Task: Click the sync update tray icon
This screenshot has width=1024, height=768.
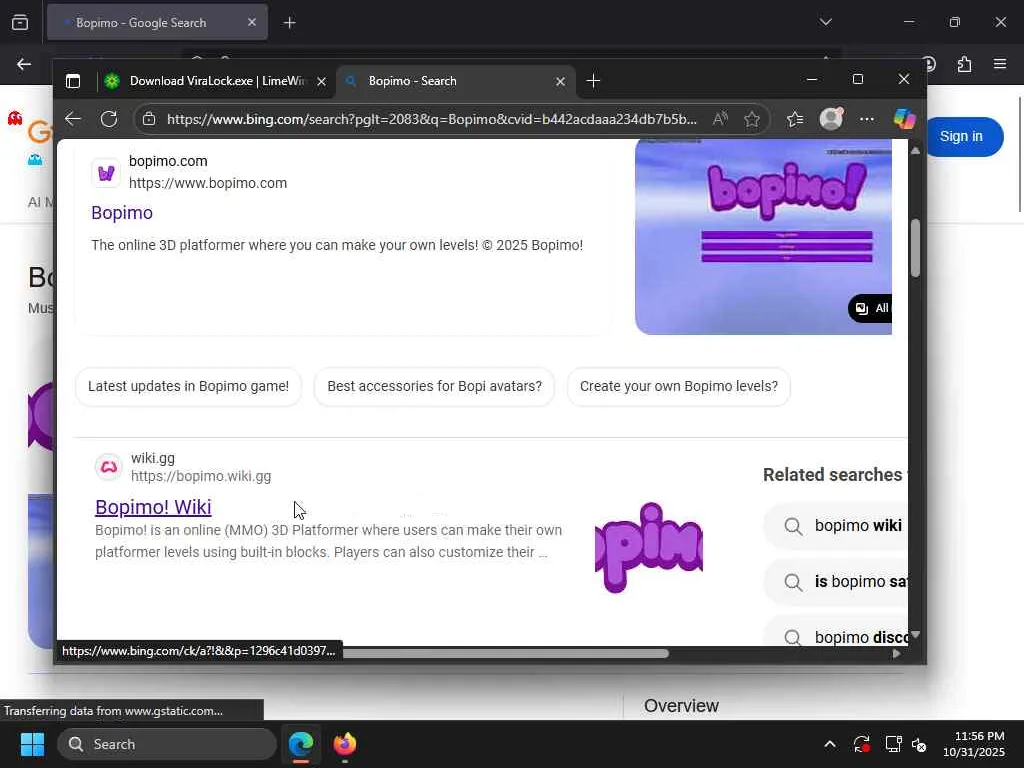Action: pos(861,744)
